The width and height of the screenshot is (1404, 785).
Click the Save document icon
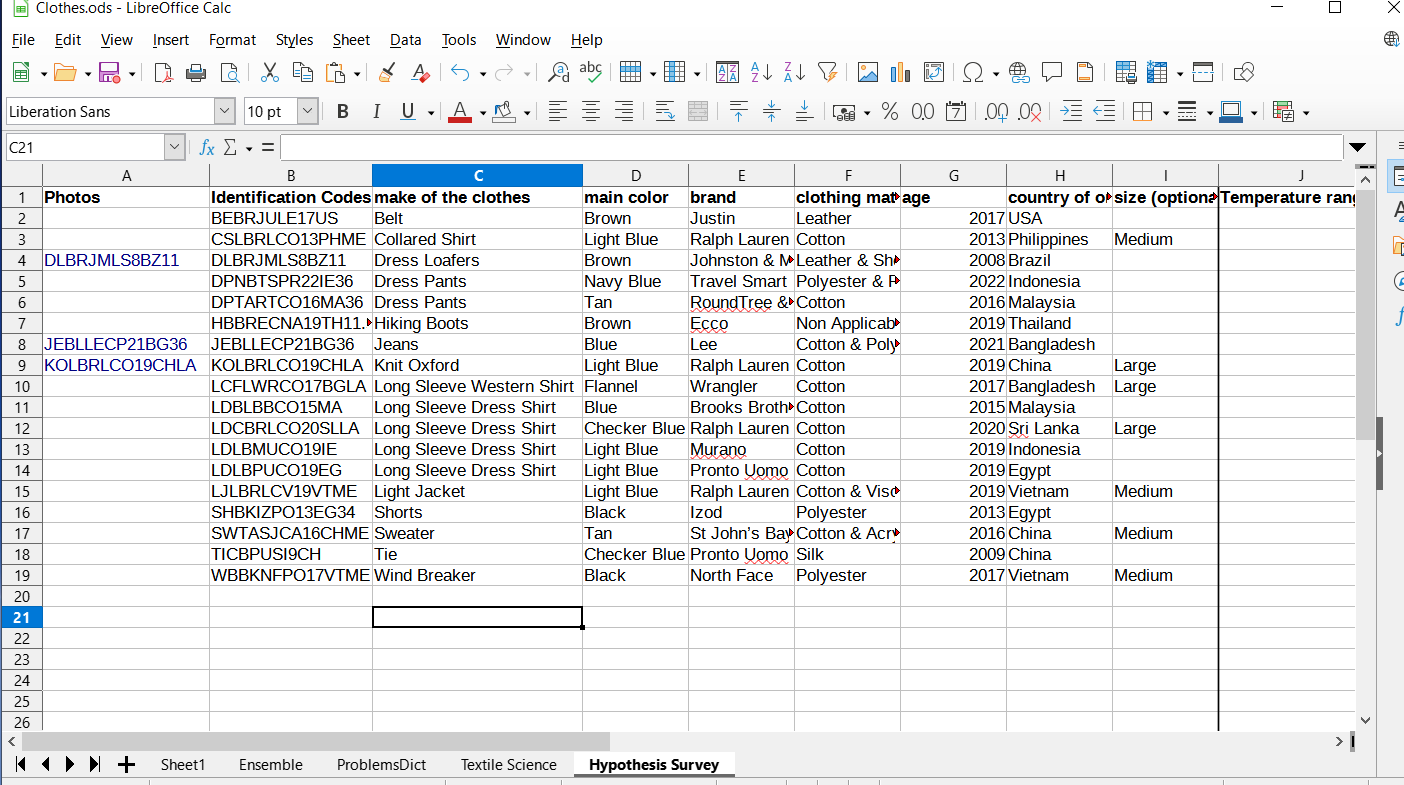coord(109,72)
